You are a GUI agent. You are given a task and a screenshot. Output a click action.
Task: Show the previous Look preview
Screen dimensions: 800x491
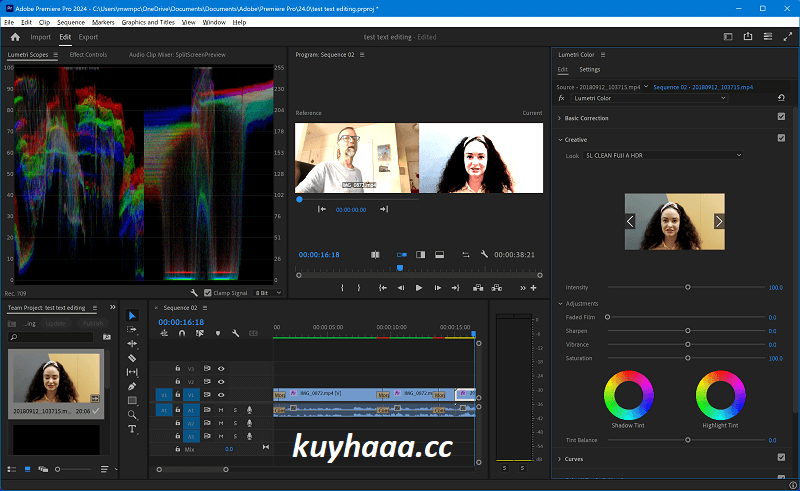(630, 222)
